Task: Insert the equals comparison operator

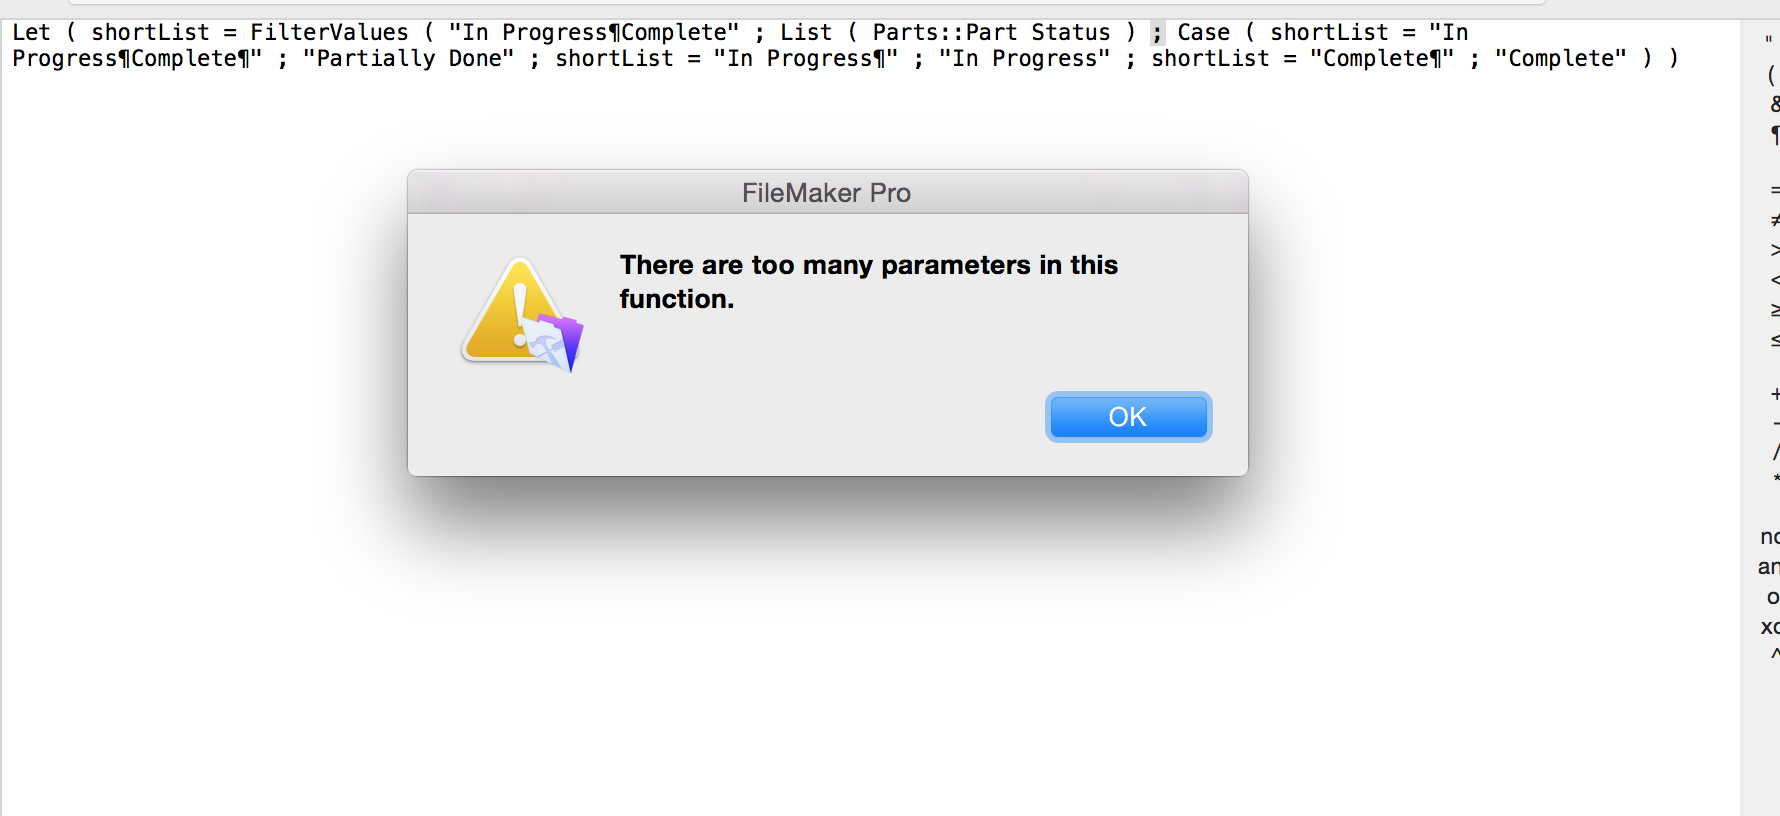Action: tap(1774, 190)
